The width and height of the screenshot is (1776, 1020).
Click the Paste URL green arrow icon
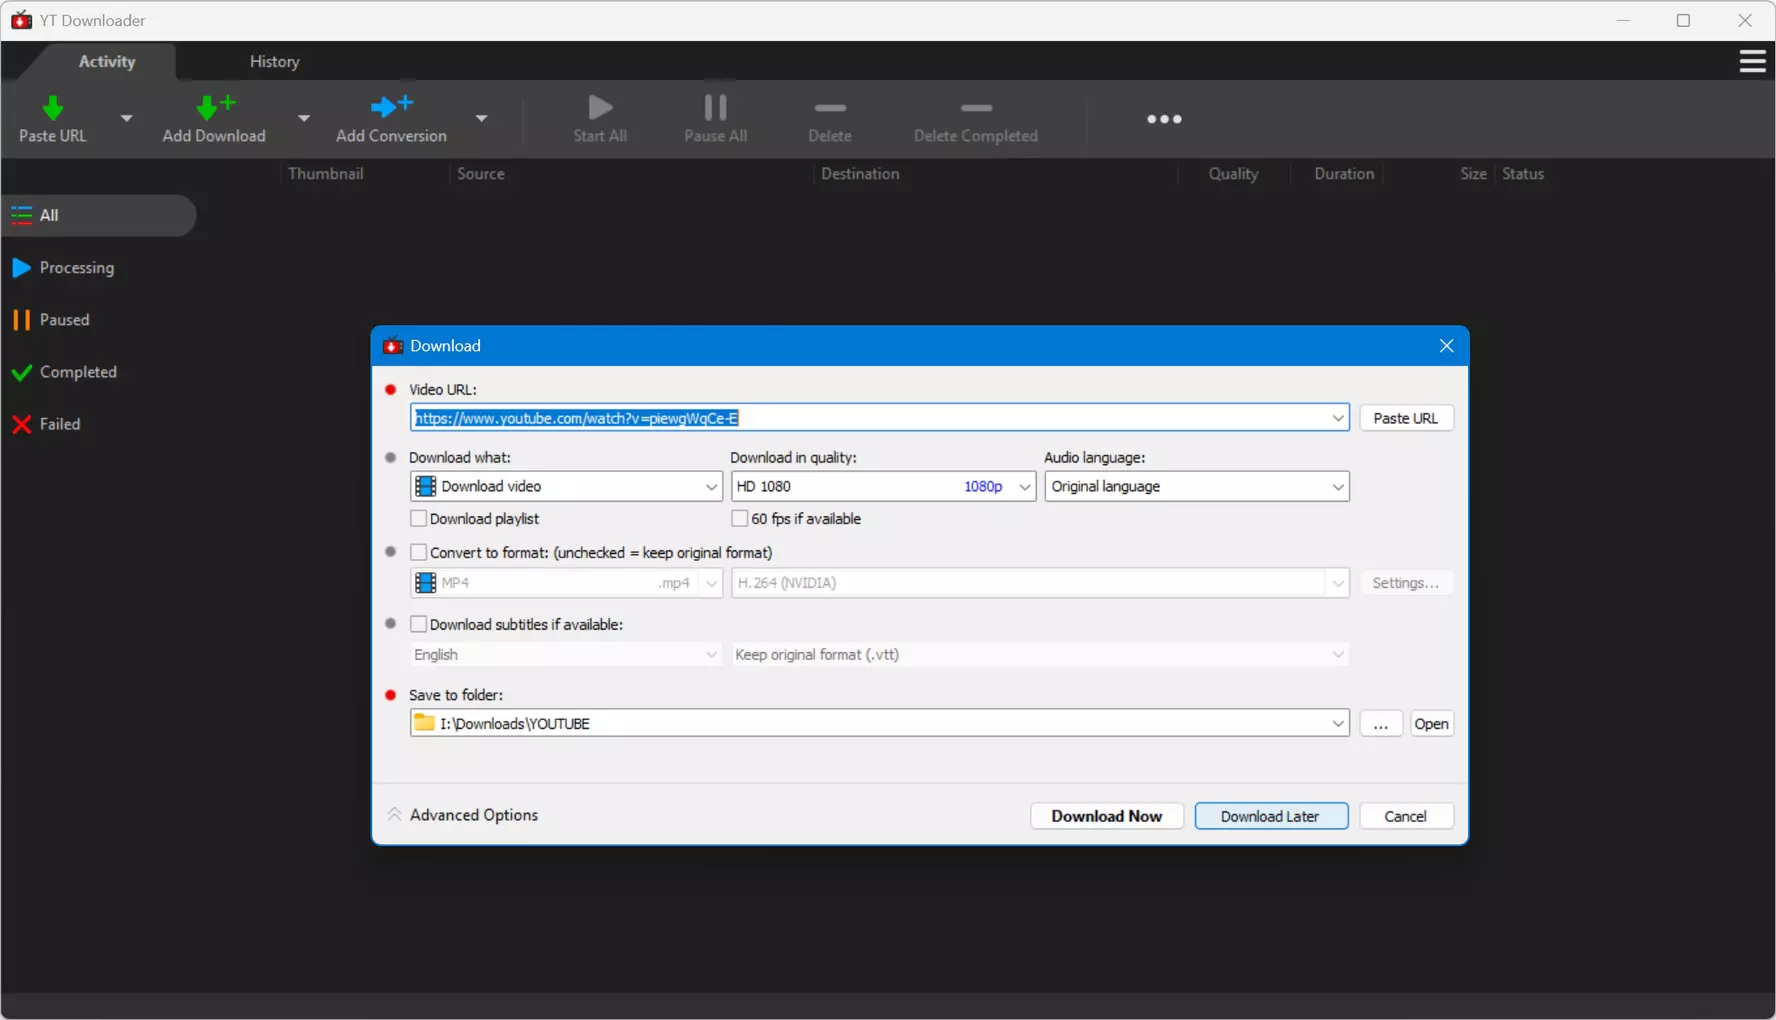pyautogui.click(x=53, y=107)
